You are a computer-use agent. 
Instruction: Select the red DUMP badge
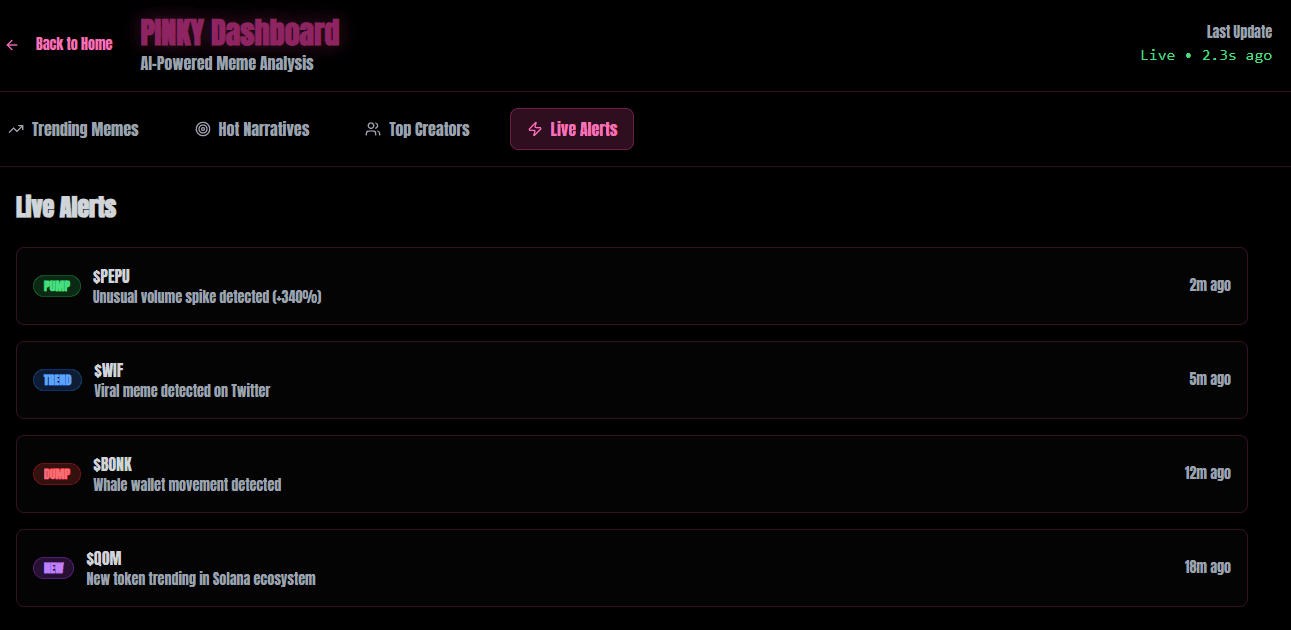[57, 474]
